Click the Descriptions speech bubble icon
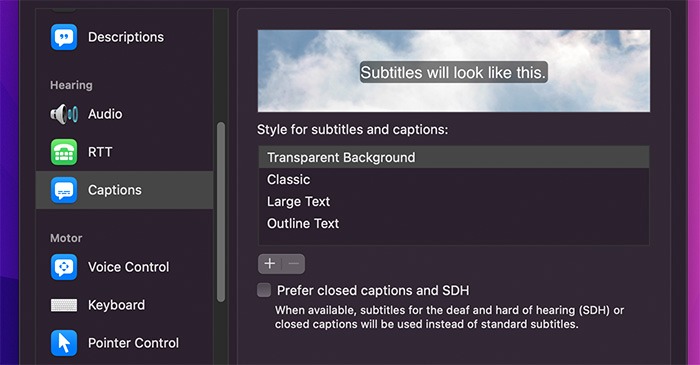This screenshot has height=365, width=700. [x=64, y=37]
